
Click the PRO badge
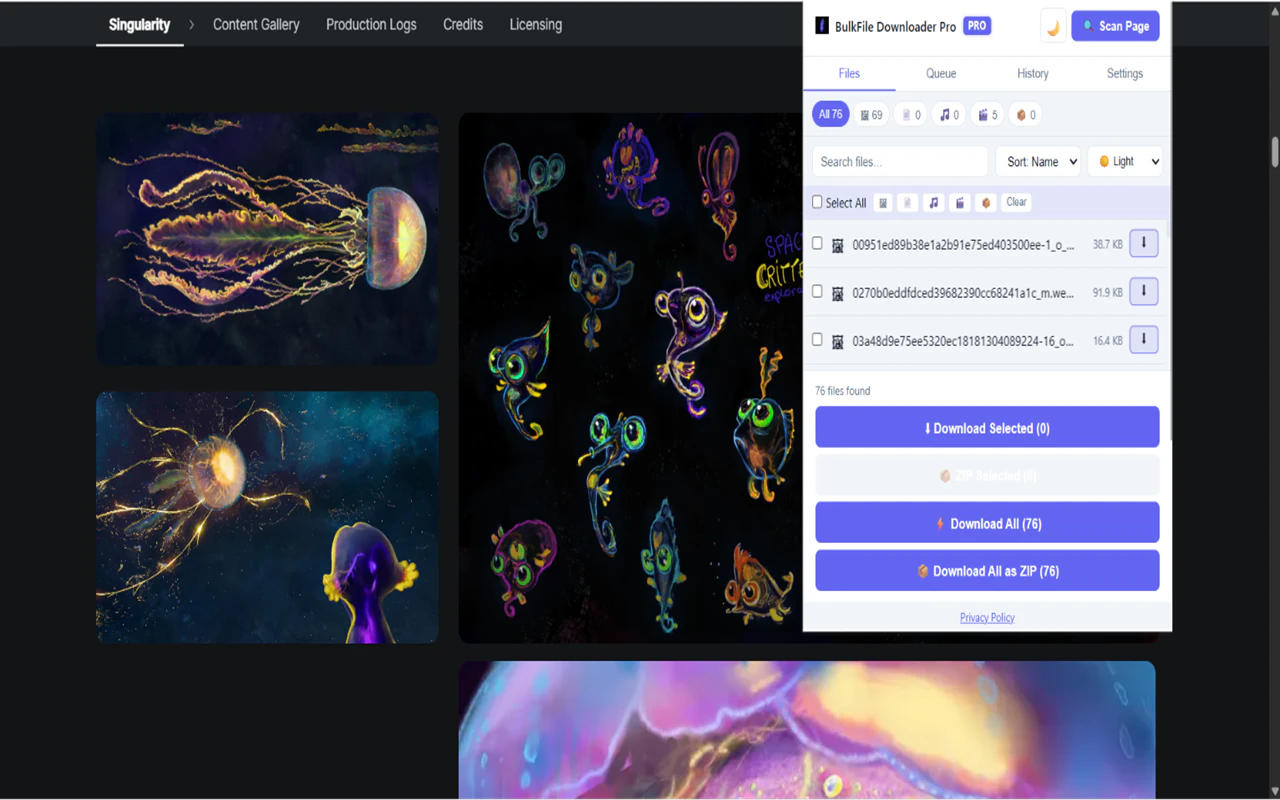(977, 26)
